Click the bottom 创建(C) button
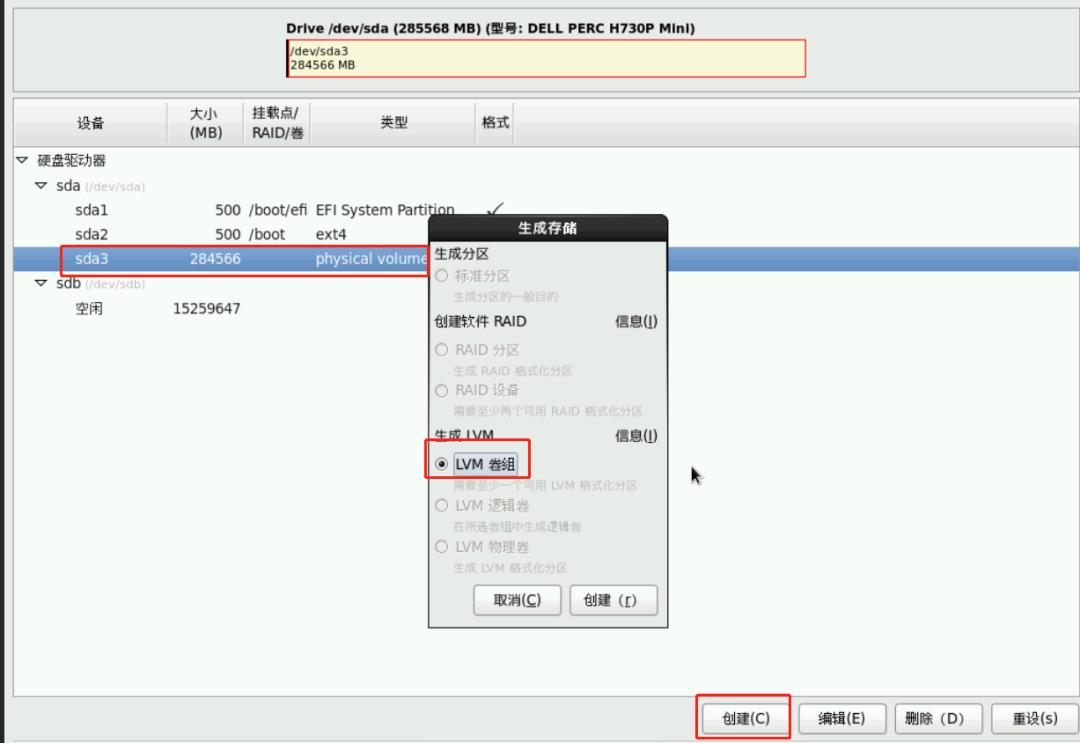 [745, 718]
